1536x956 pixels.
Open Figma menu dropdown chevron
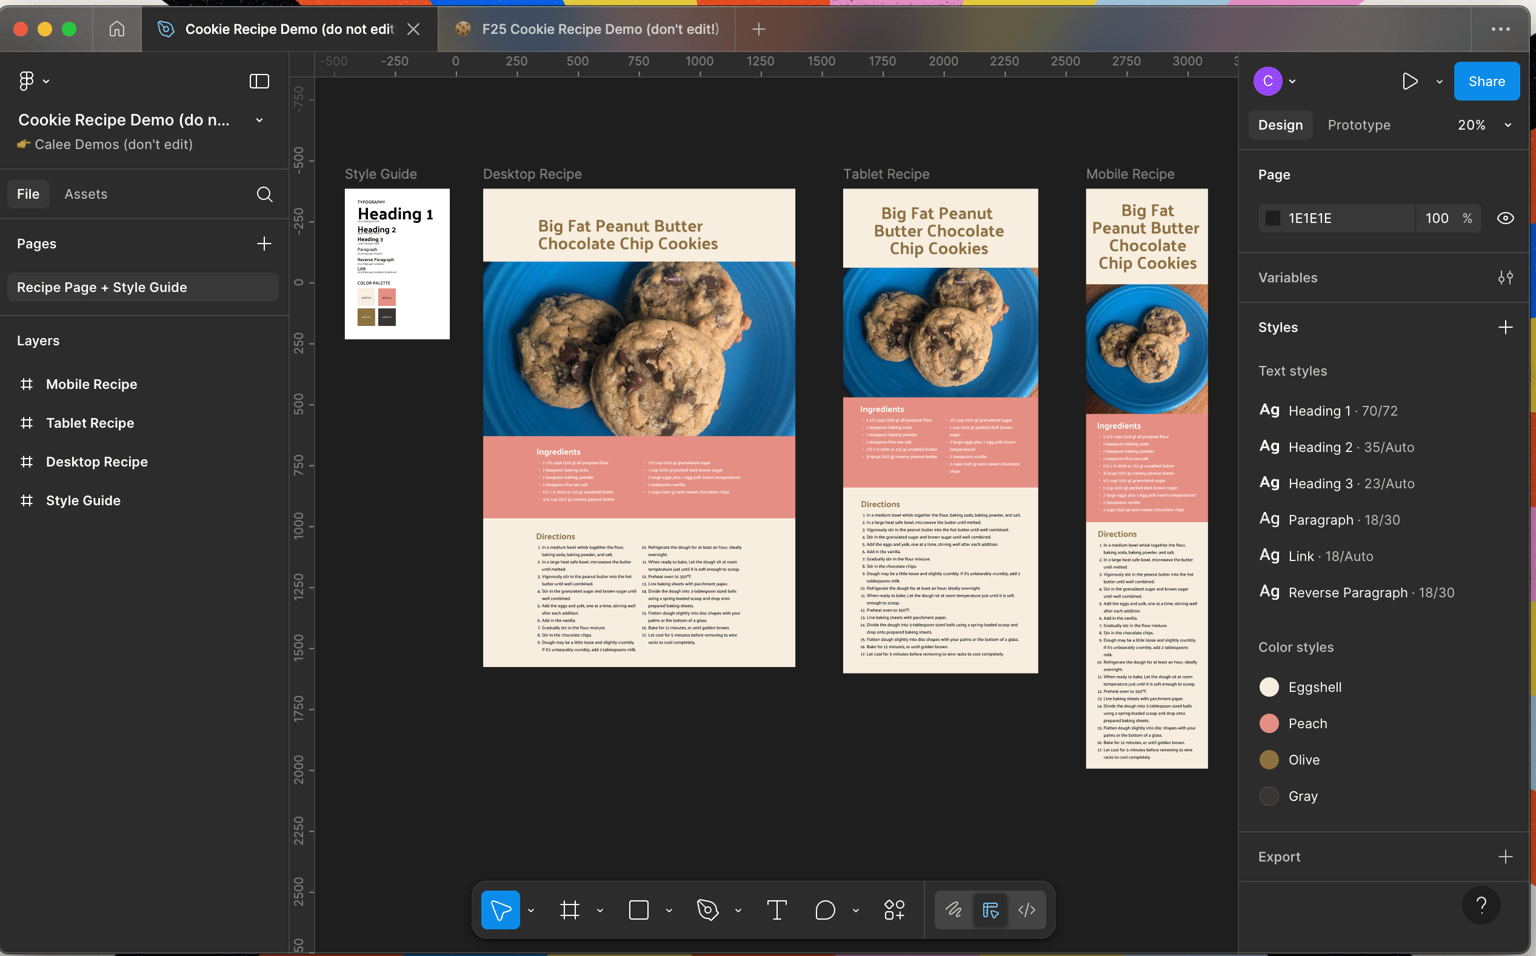(46, 81)
